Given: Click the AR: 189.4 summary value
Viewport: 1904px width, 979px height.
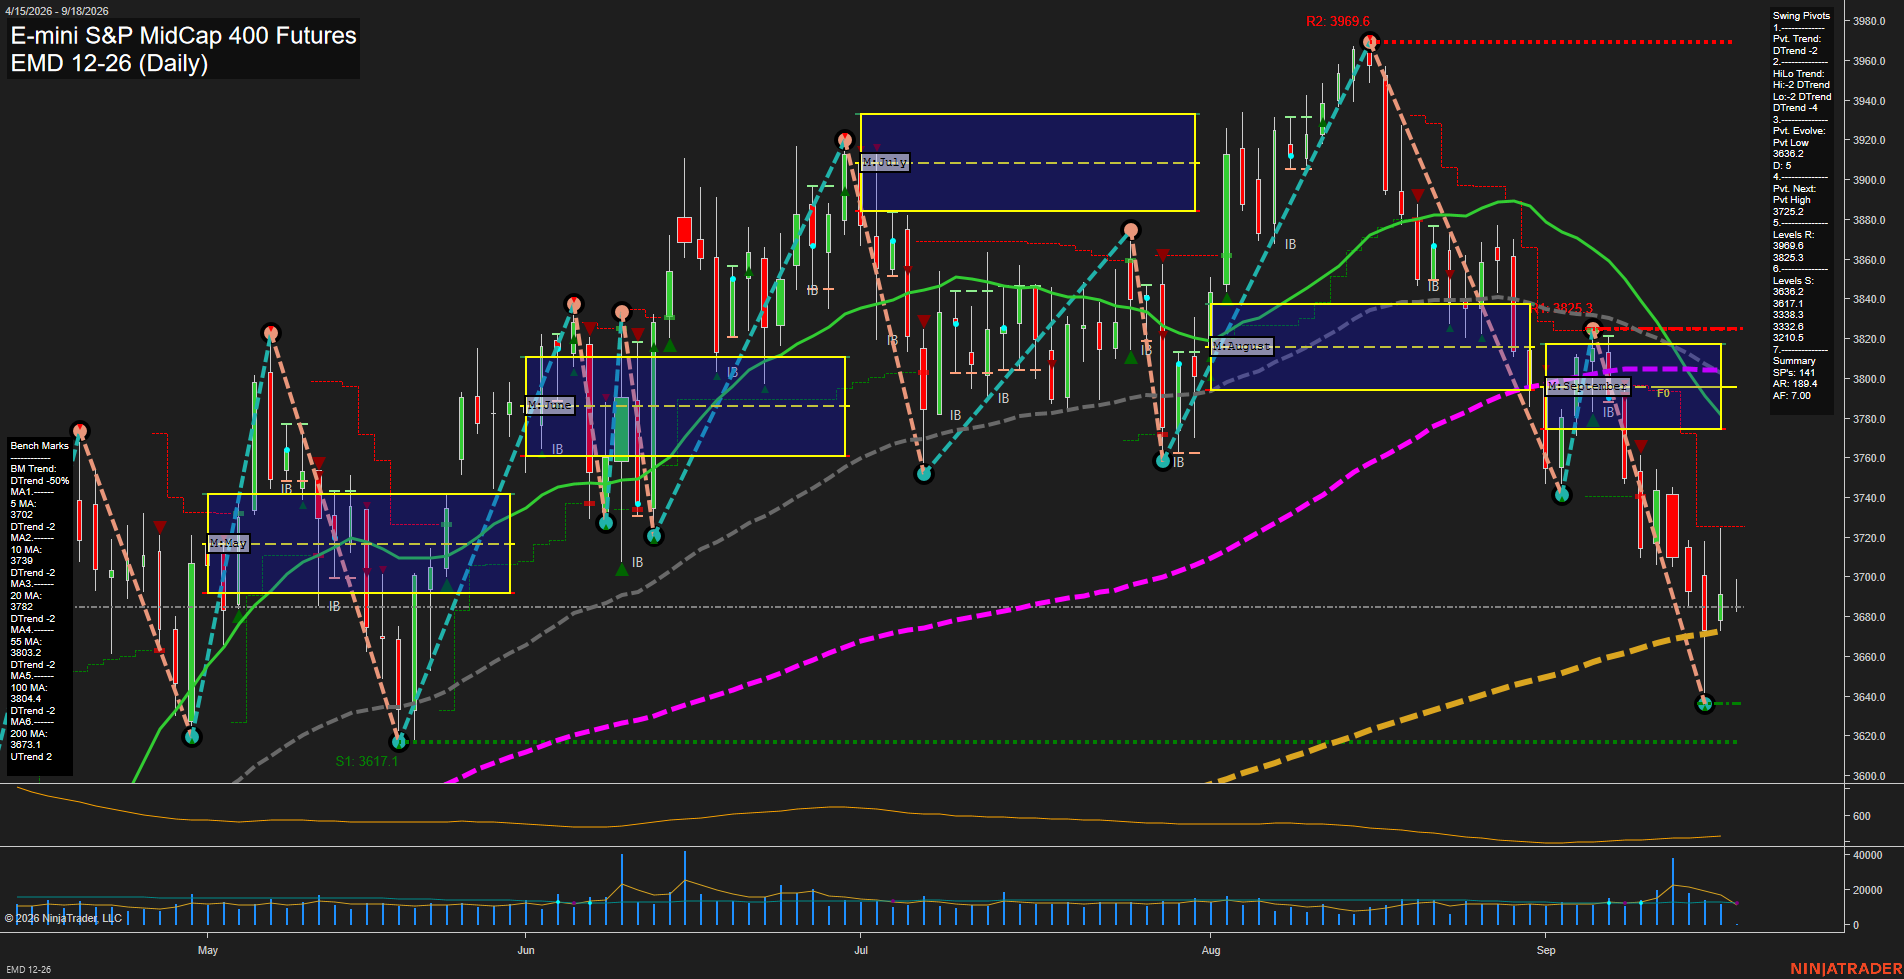Looking at the screenshot, I should pos(1795,384).
